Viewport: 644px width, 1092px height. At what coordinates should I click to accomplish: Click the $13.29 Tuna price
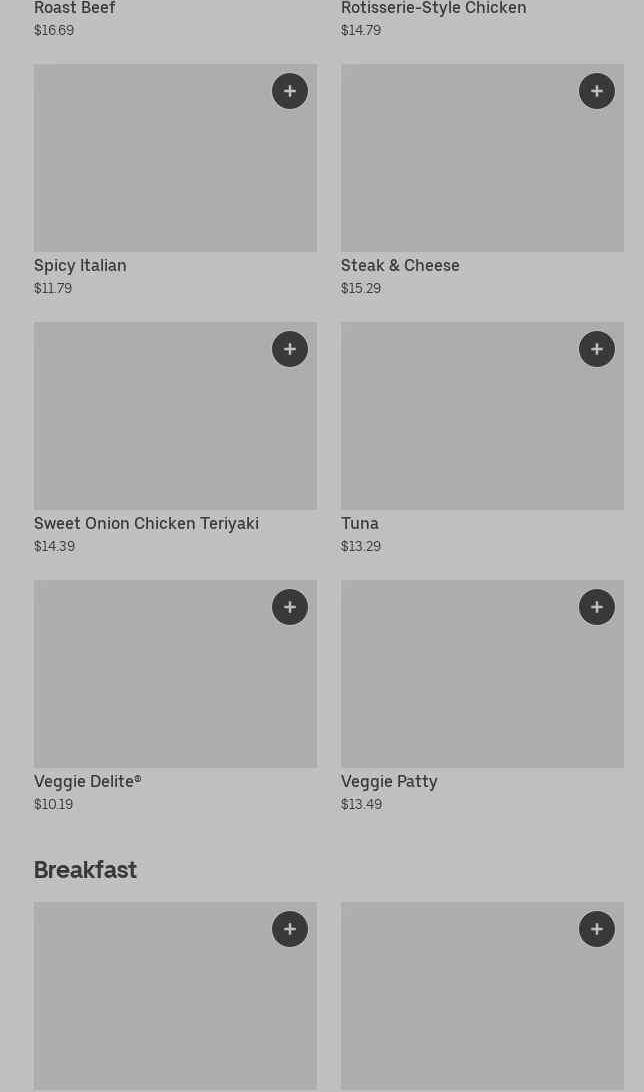(361, 546)
